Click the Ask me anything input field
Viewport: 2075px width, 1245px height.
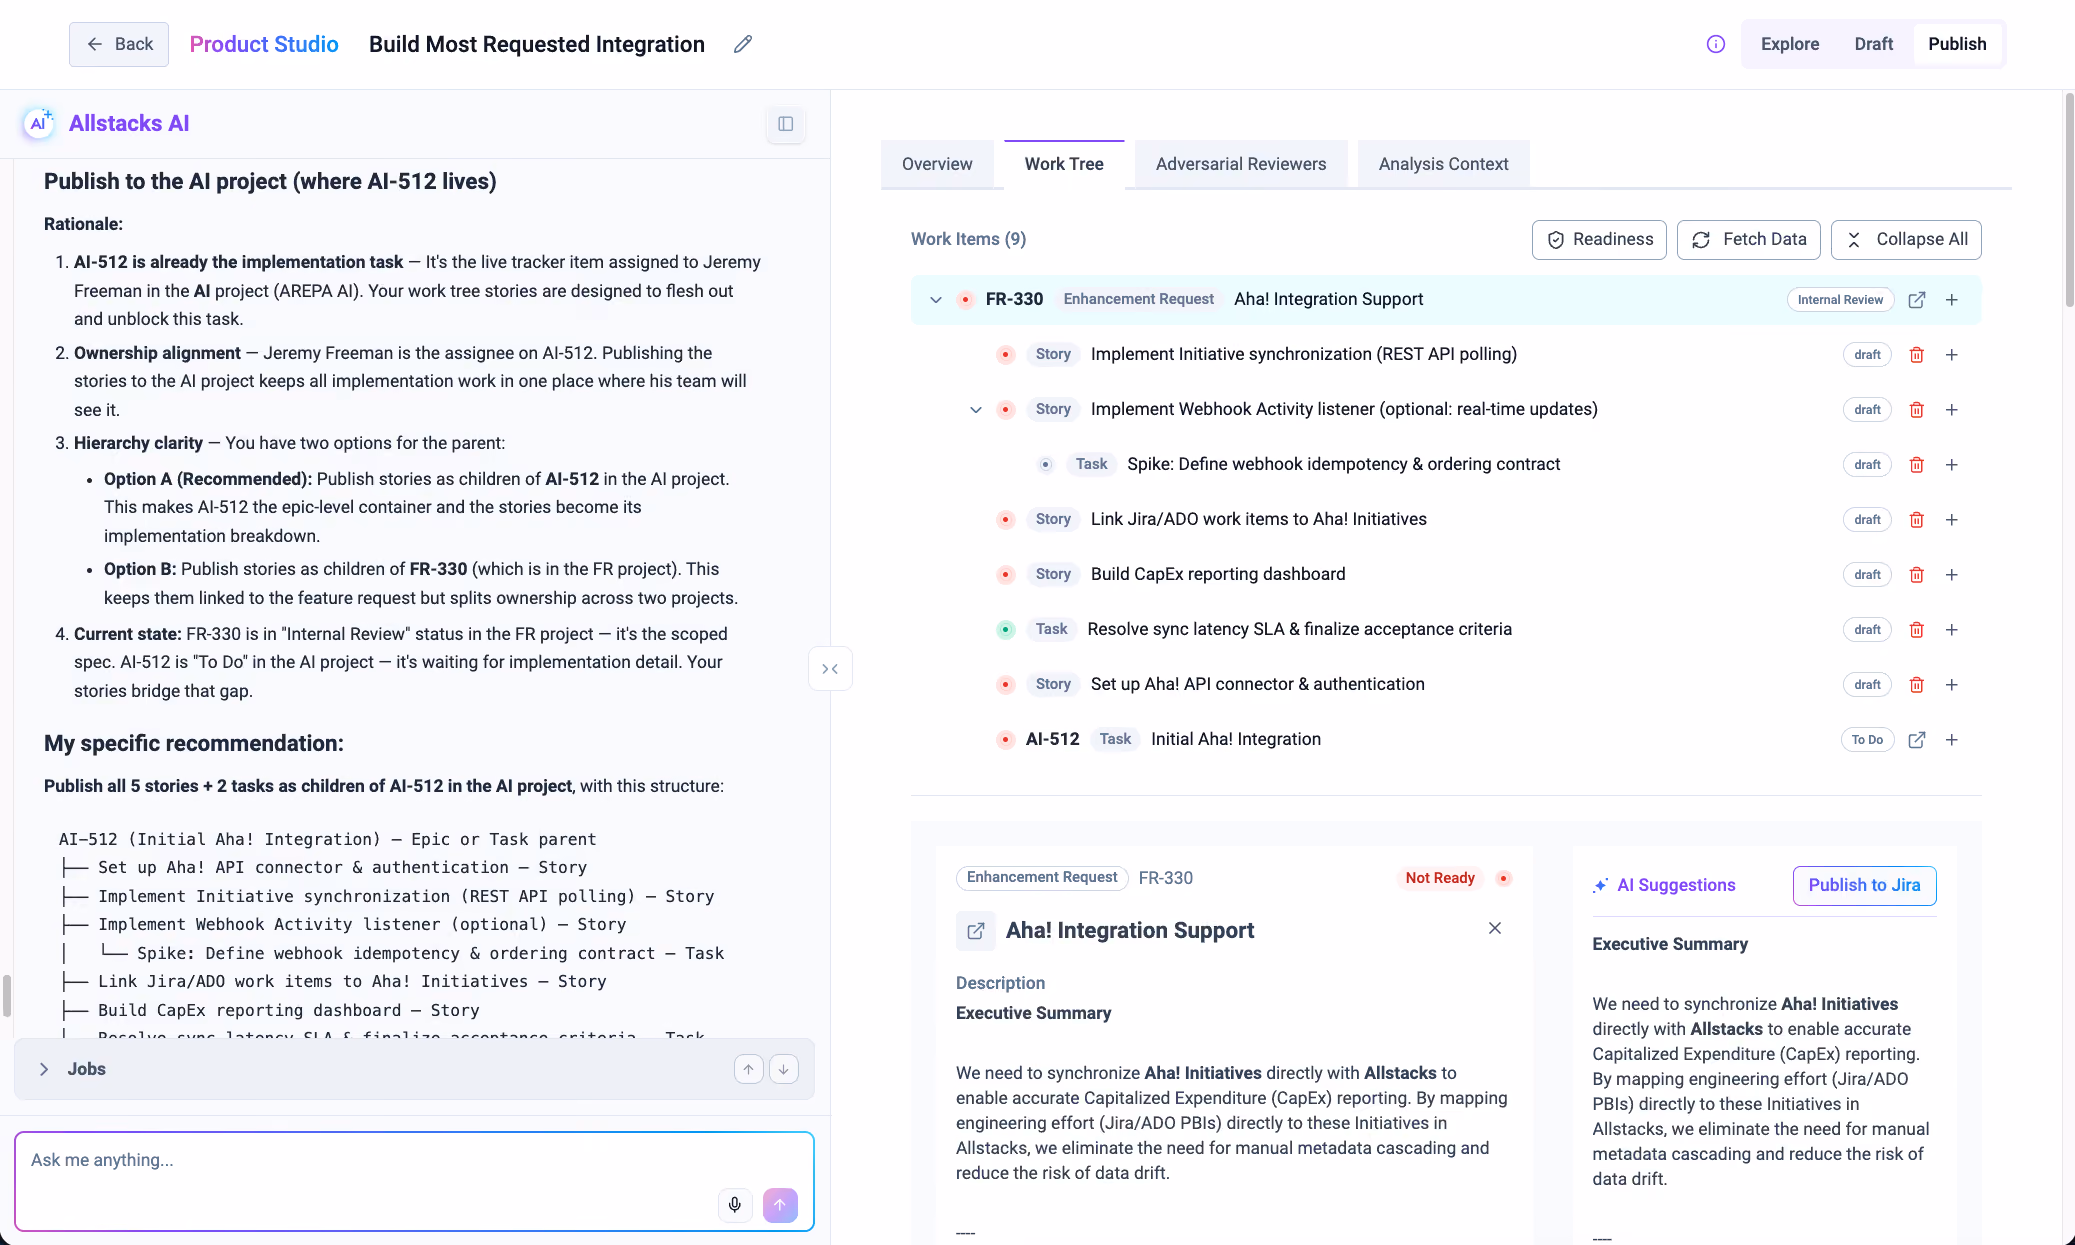tap(414, 1181)
